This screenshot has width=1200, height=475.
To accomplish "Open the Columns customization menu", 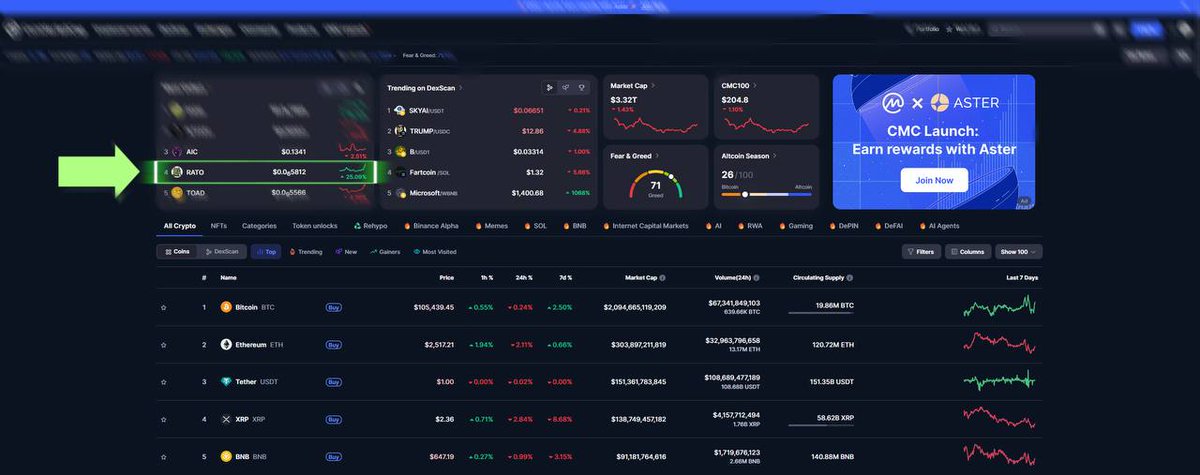I will point(968,252).
